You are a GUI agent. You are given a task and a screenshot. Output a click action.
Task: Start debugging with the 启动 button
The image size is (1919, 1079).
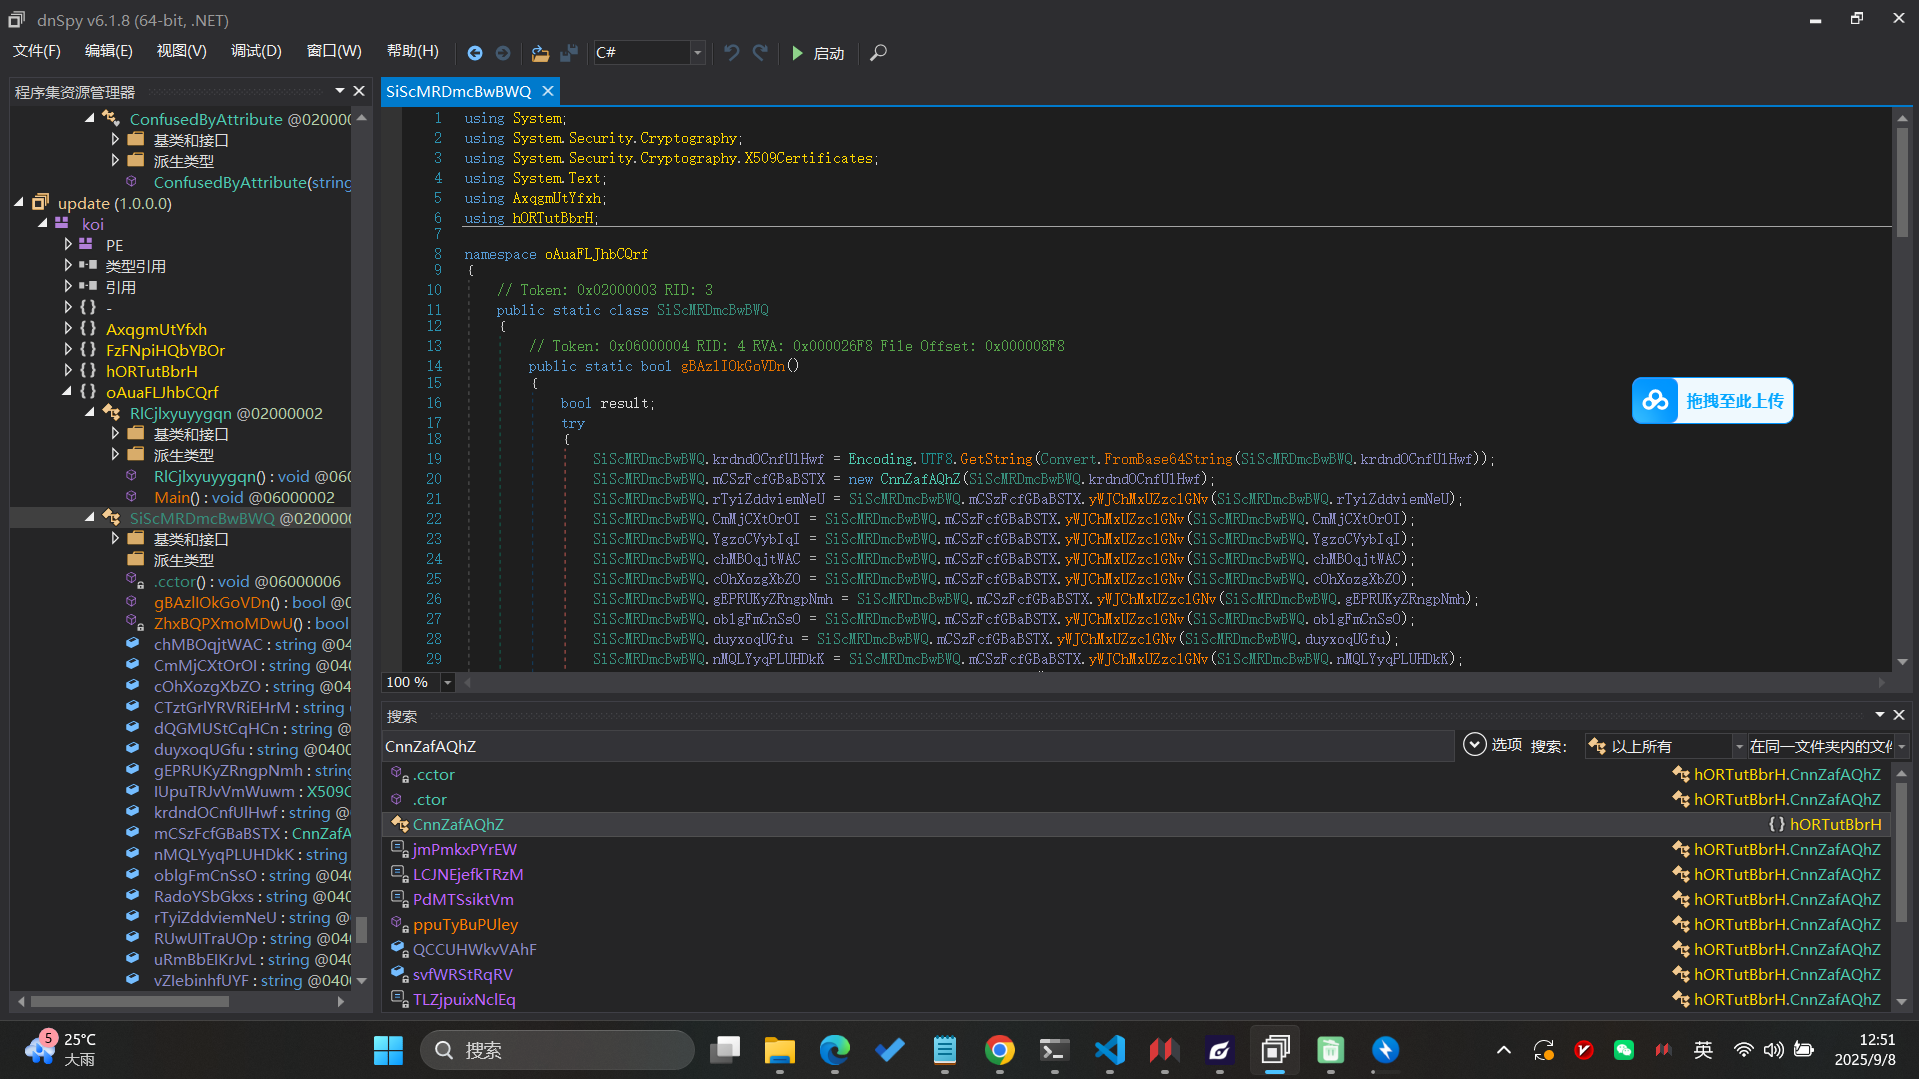pyautogui.click(x=818, y=53)
